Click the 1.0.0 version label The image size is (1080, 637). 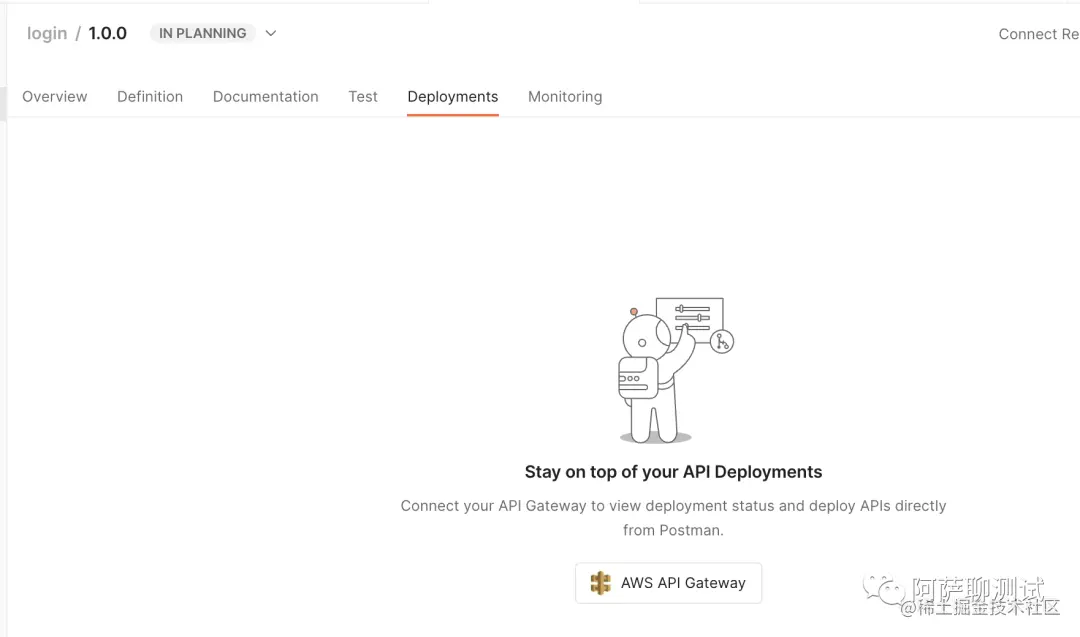coord(107,33)
